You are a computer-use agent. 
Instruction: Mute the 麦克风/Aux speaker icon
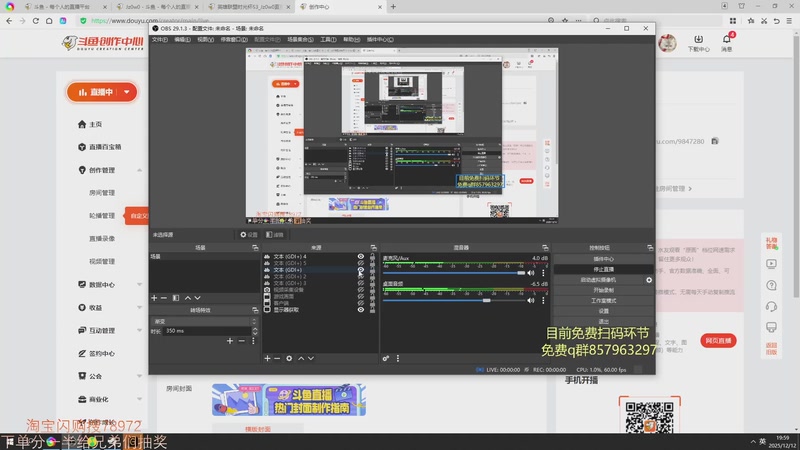click(531, 273)
